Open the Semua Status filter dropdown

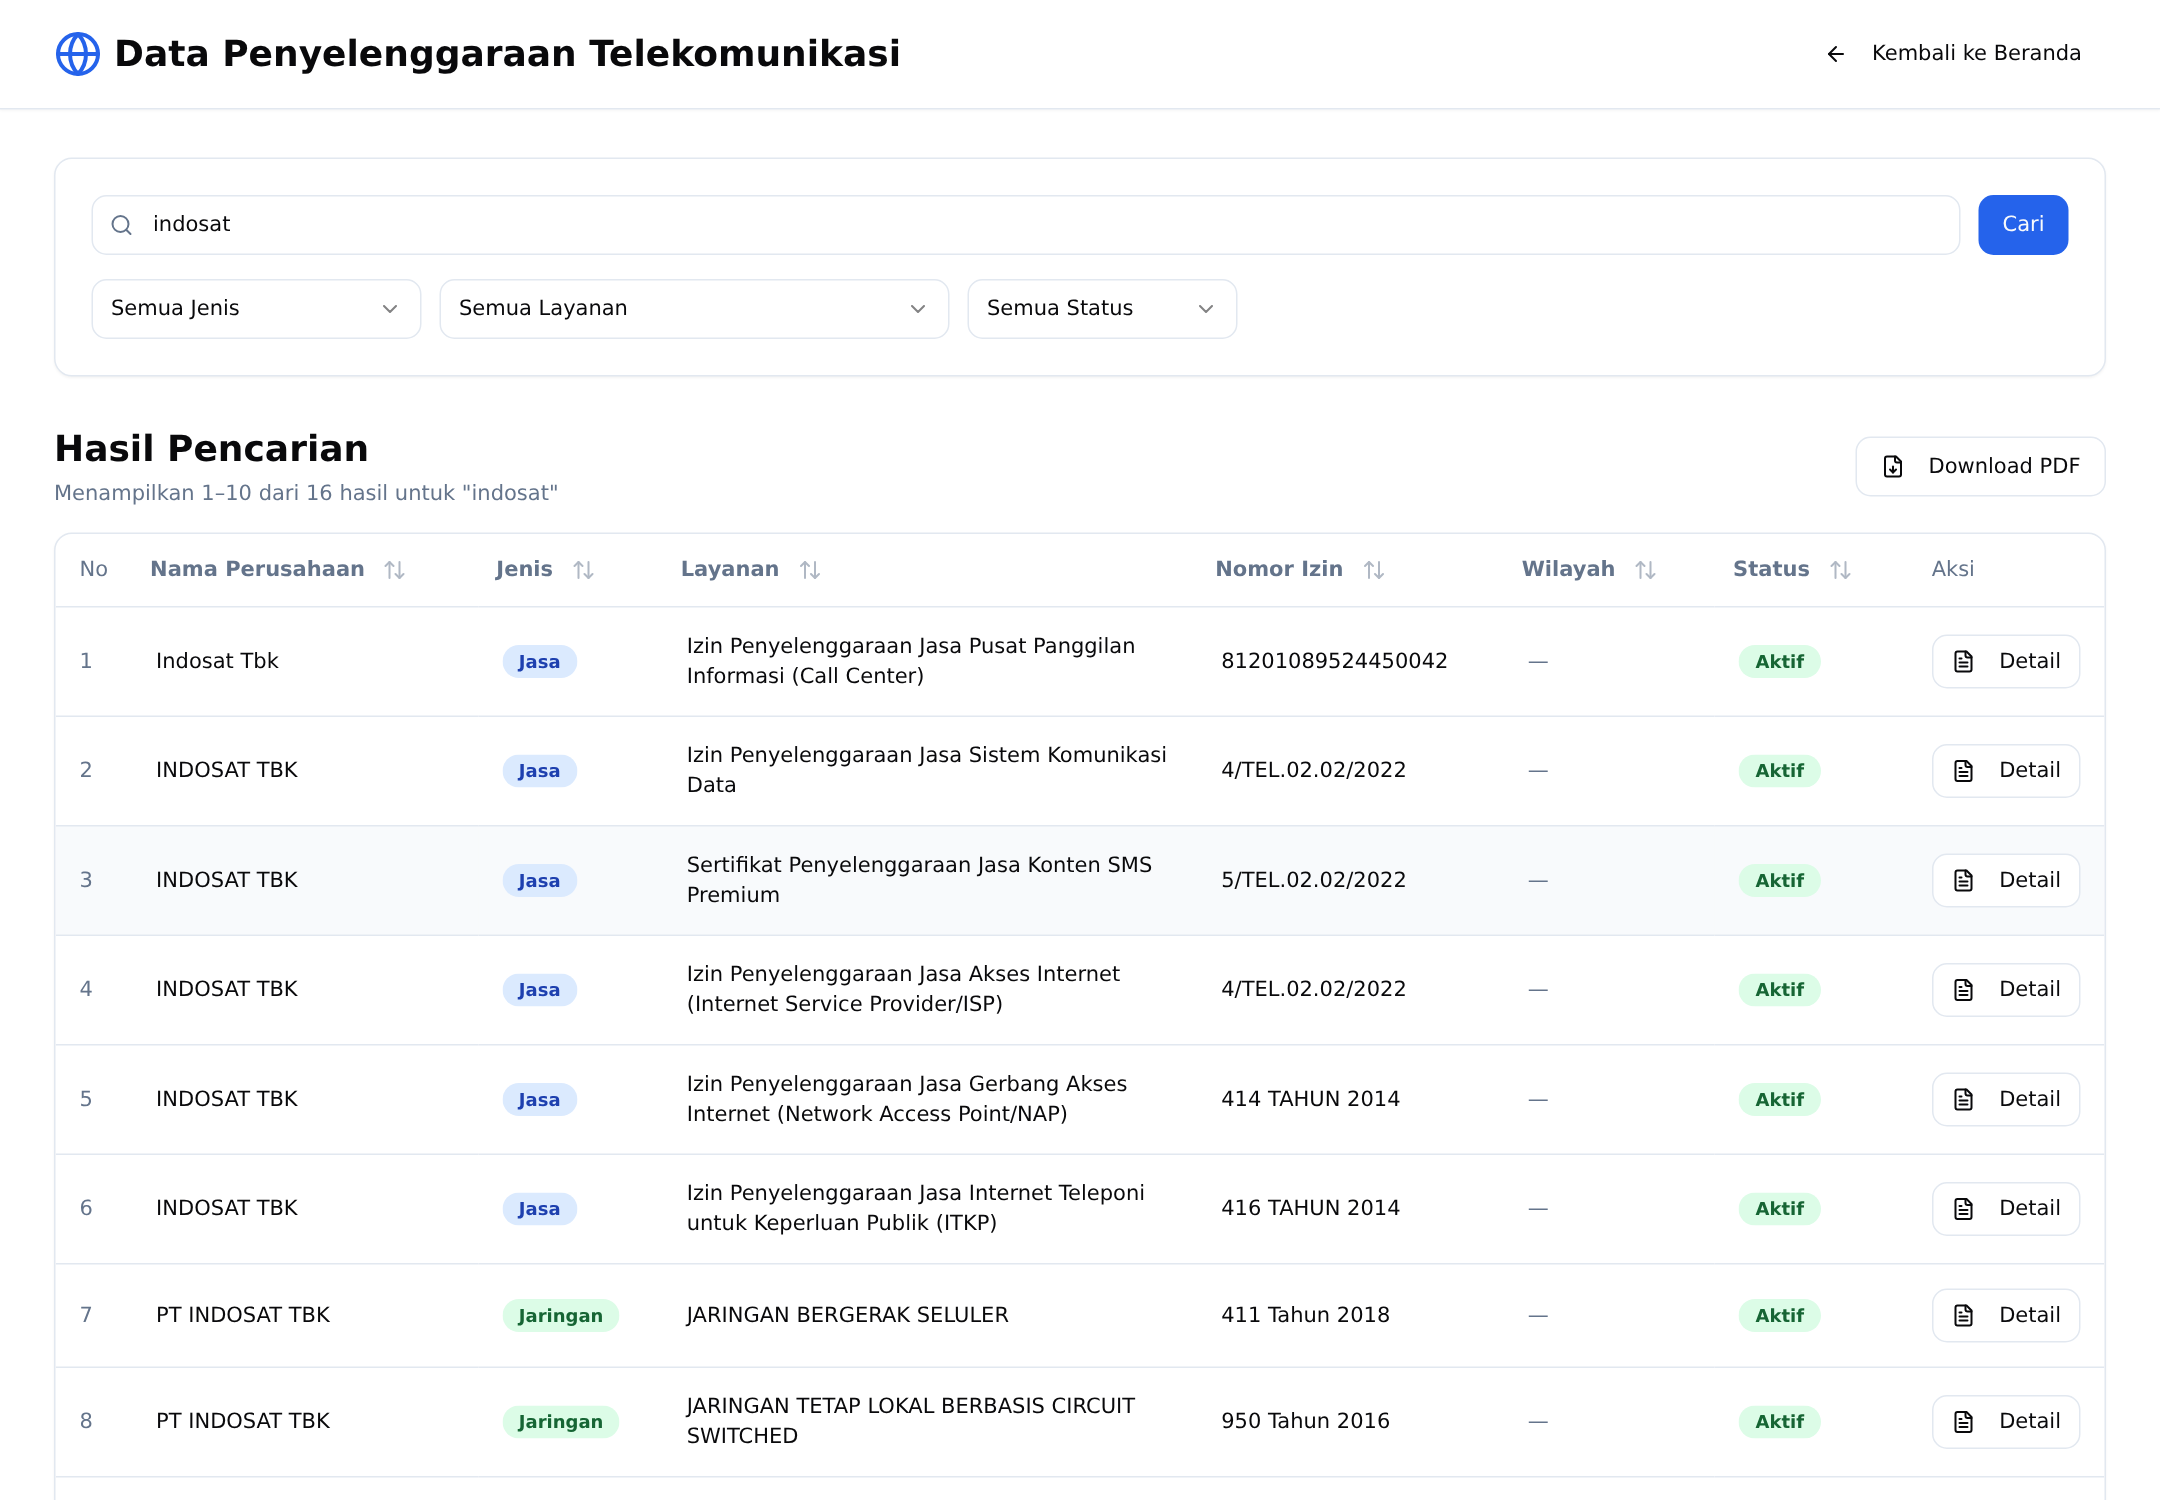1102,309
